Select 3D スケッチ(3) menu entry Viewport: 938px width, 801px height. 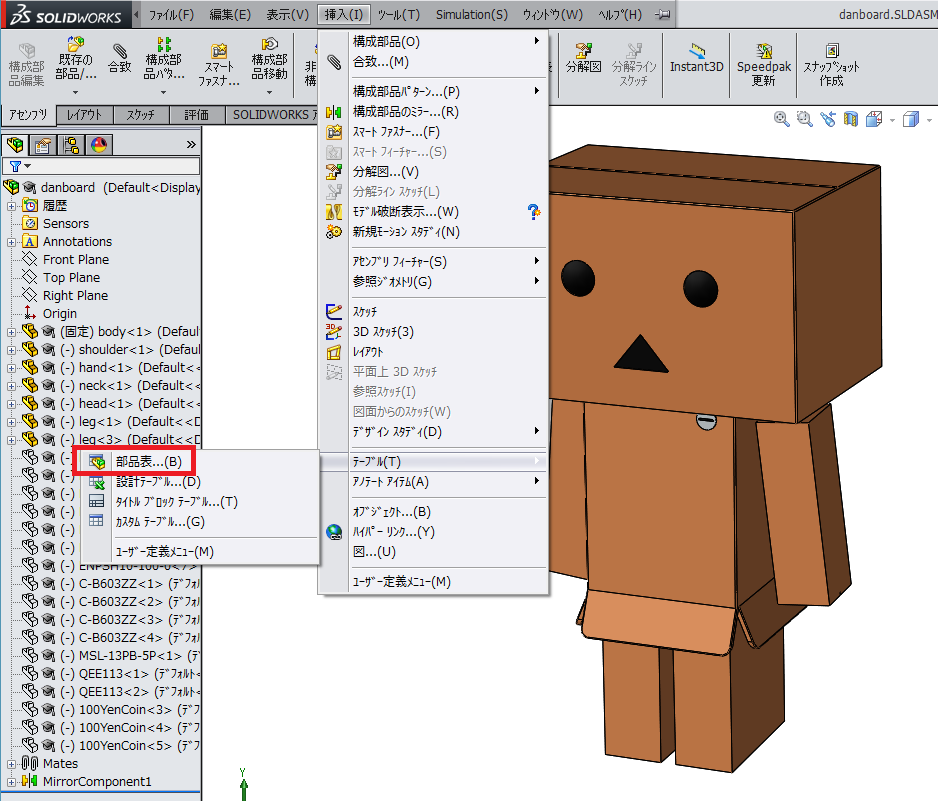383,331
